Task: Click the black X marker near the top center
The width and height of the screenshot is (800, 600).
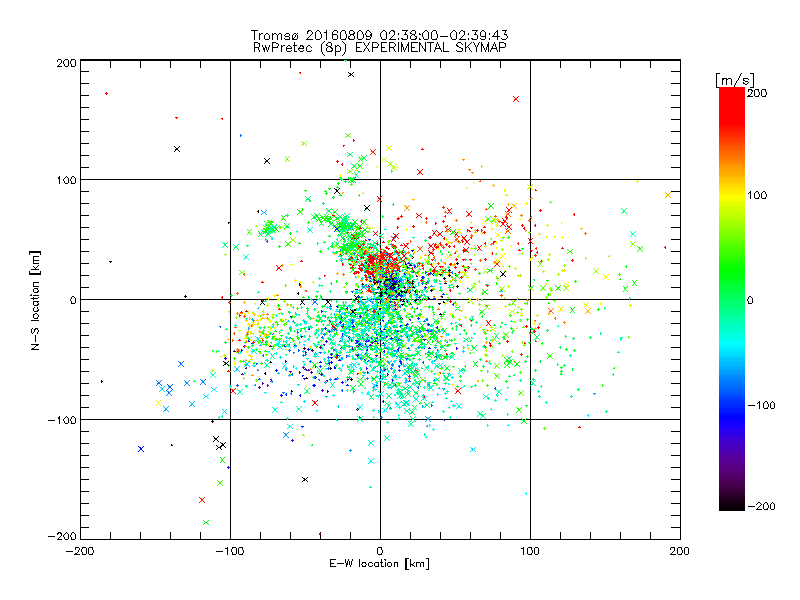Action: tap(351, 74)
